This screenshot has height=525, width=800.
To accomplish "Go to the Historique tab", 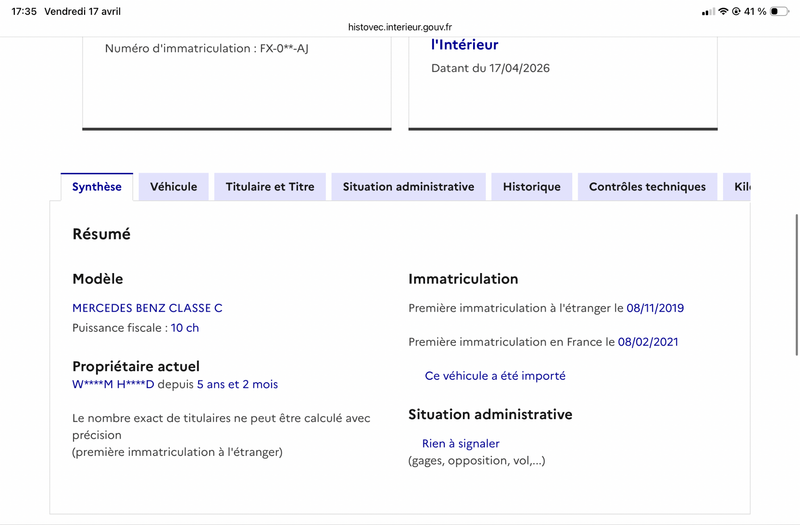I will (532, 187).
